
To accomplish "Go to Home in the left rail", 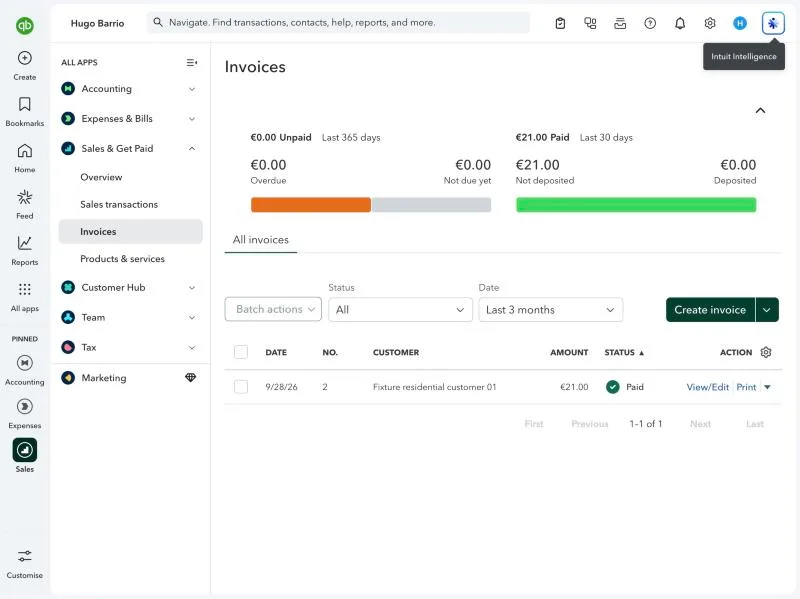I will [x=24, y=151].
